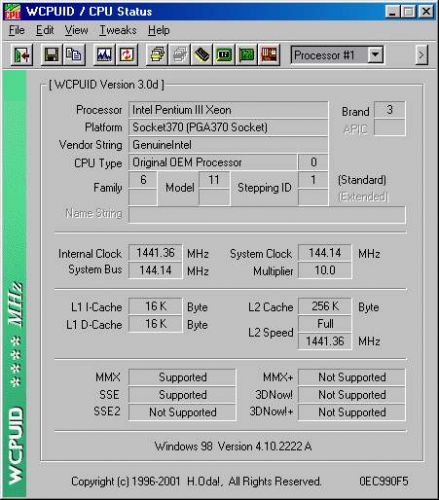Minimize the WCPUID window
The height and width of the screenshot is (500, 439).
pyautogui.click(x=393, y=12)
